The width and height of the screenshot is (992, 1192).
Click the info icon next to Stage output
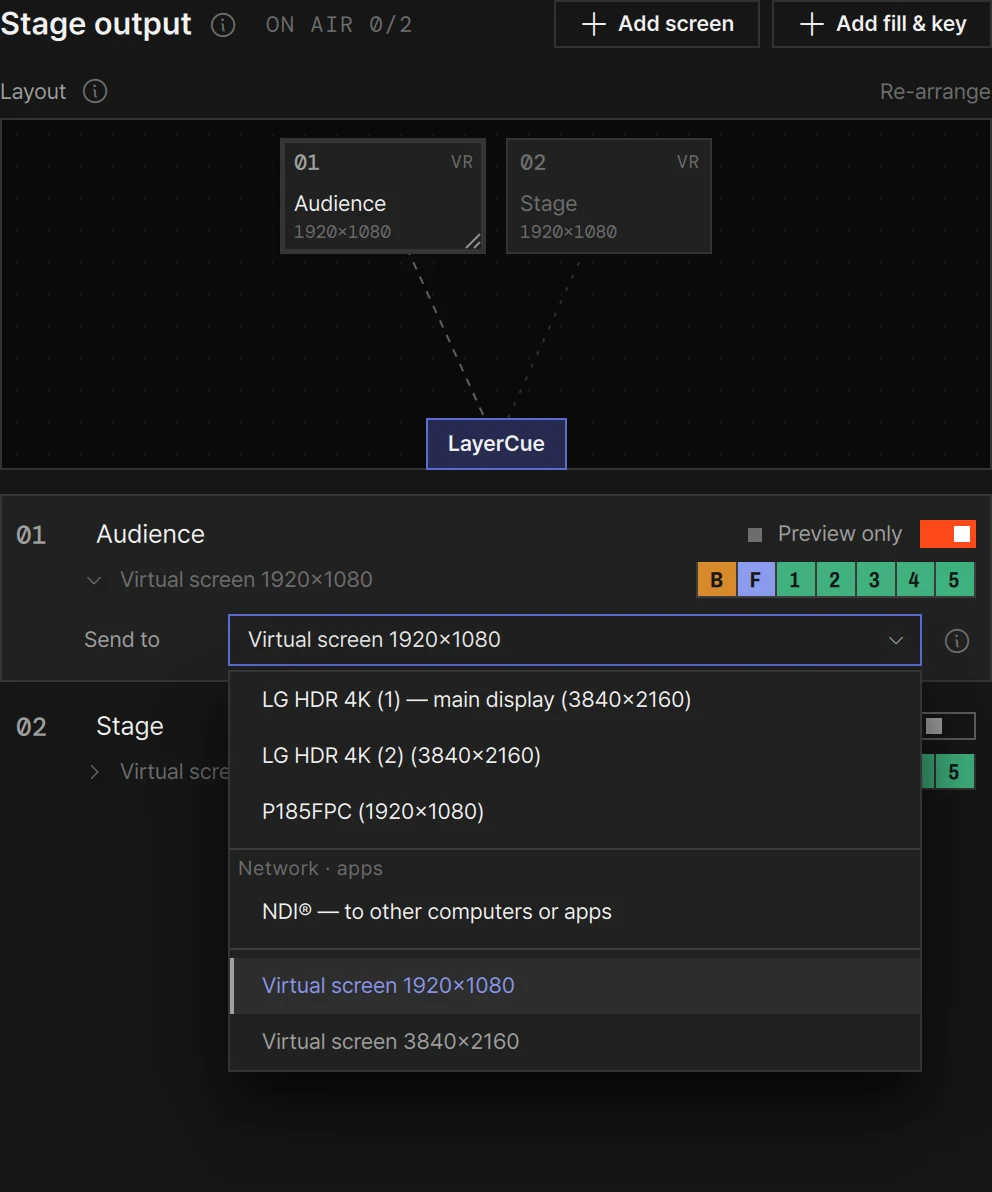click(223, 25)
